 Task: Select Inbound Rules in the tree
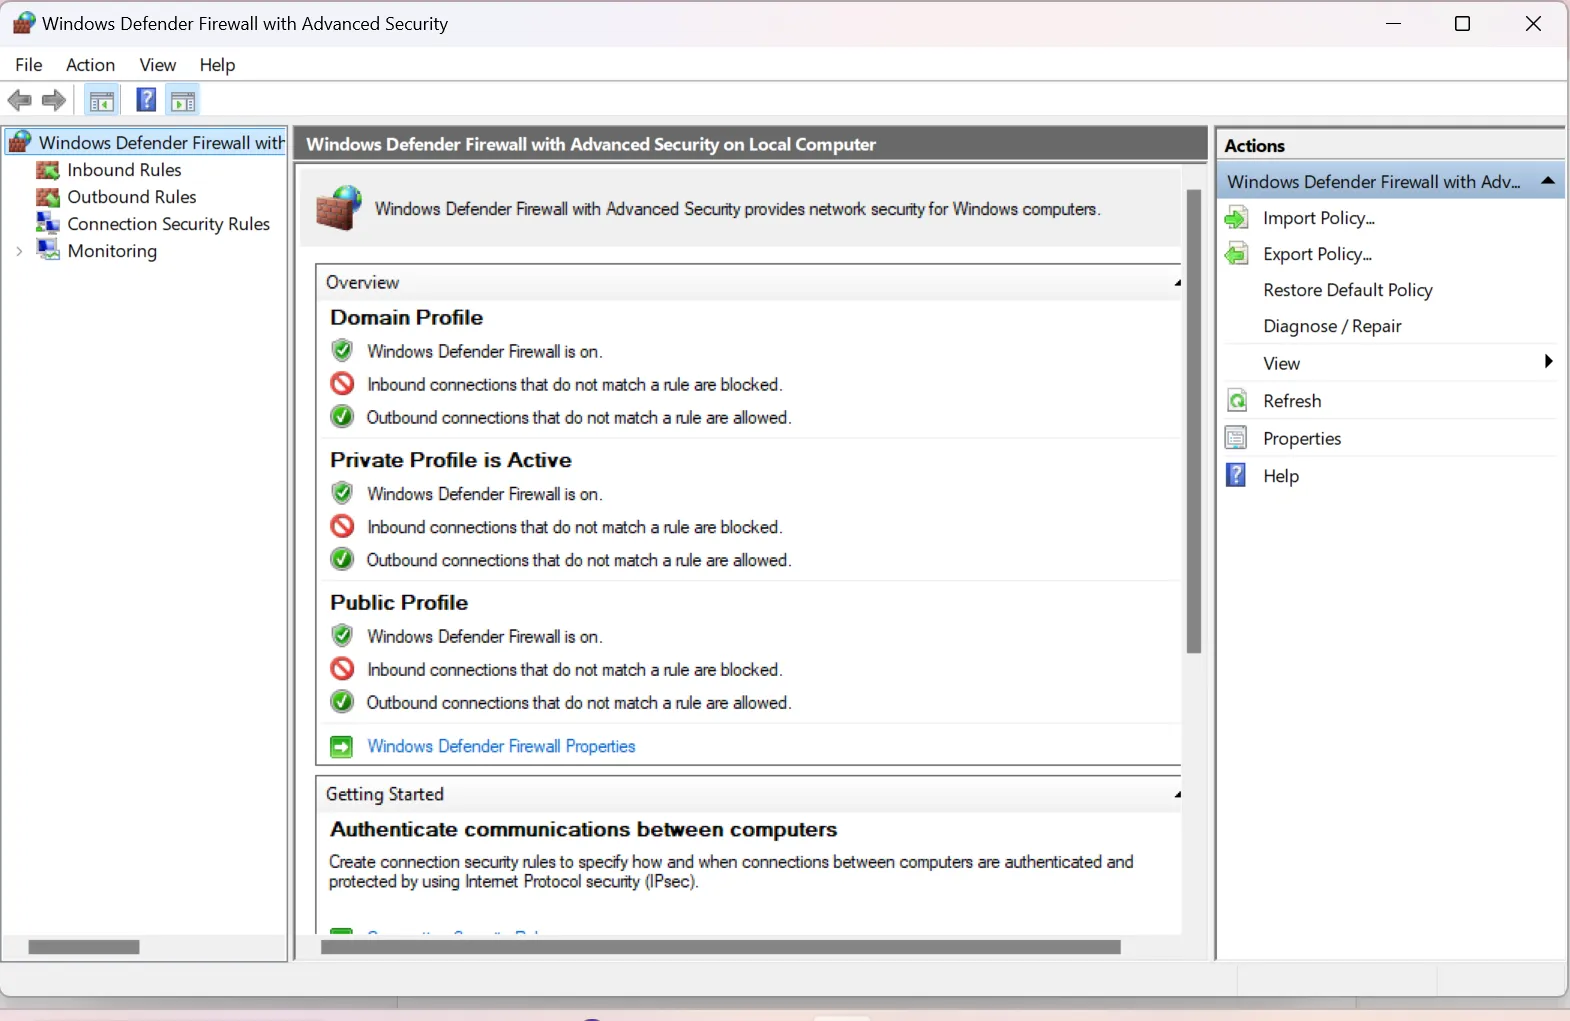[124, 170]
